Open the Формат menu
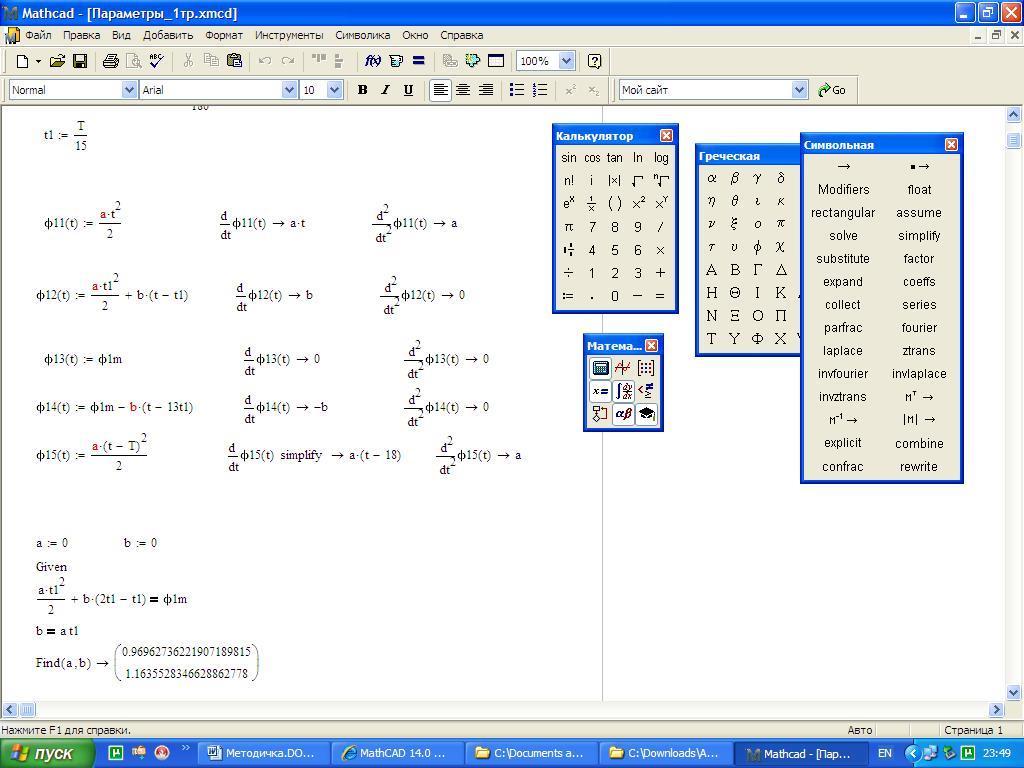Screen dimensions: 1024x768 click(x=224, y=35)
